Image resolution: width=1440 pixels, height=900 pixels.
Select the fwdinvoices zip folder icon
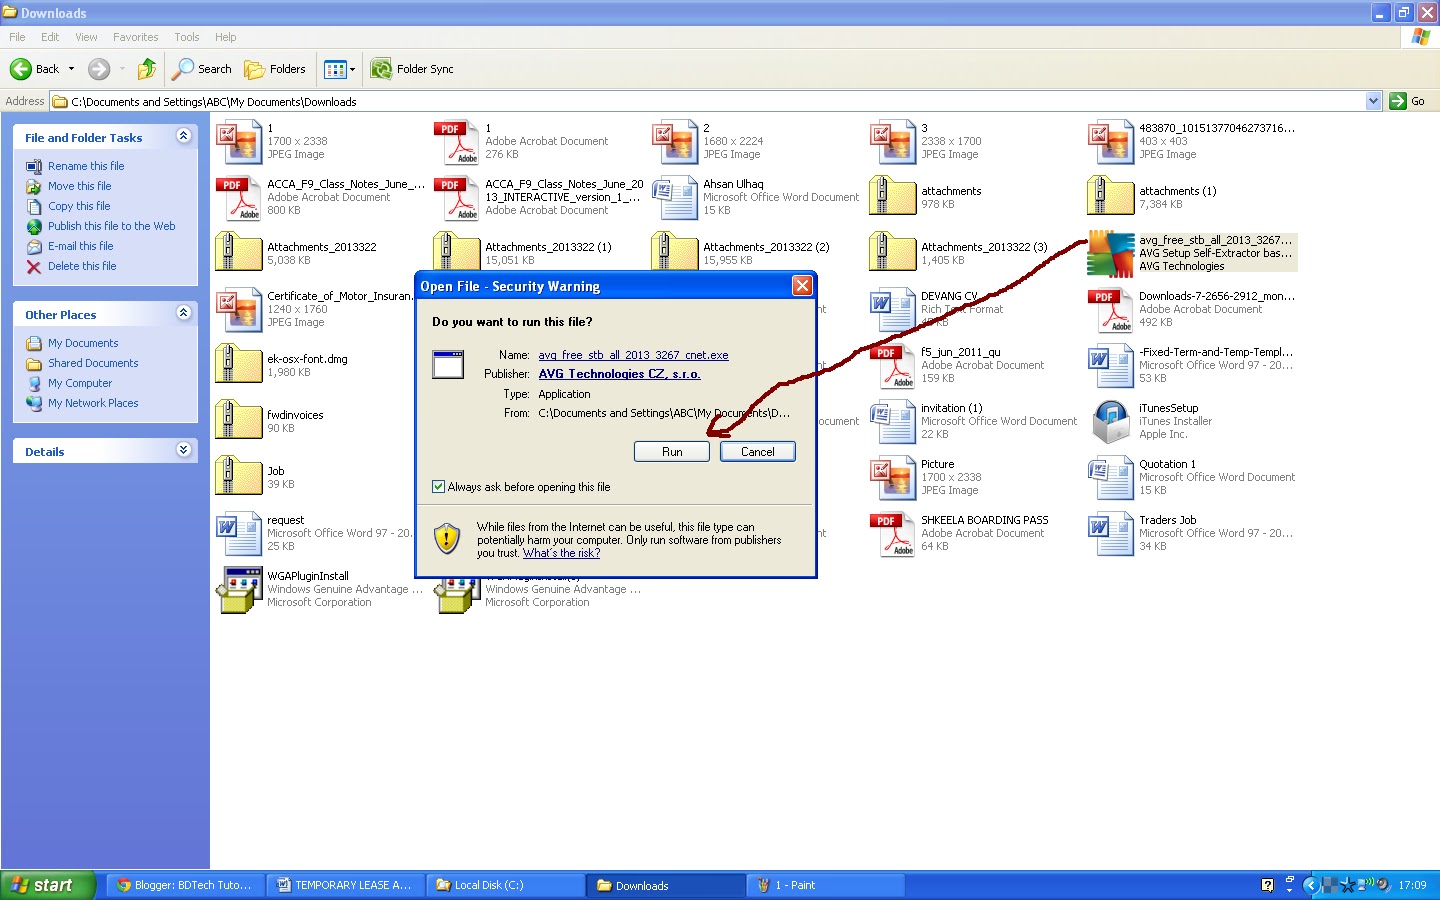tap(238, 421)
